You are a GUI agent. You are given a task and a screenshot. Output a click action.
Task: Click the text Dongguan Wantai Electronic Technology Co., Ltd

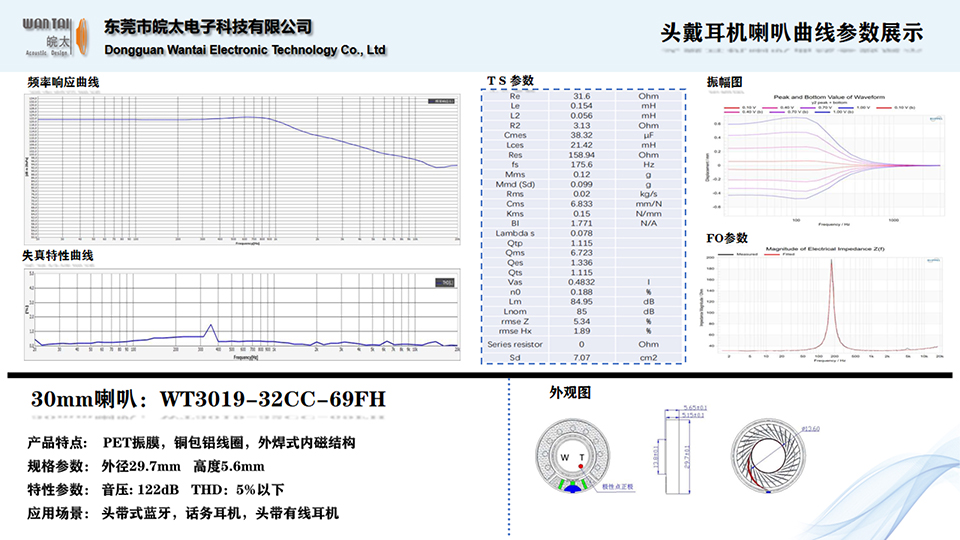(x=245, y=50)
